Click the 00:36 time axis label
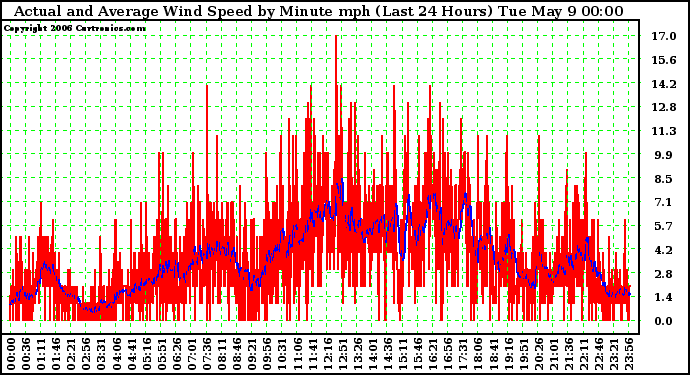Viewport: 690px width, 375px height. [x=26, y=354]
